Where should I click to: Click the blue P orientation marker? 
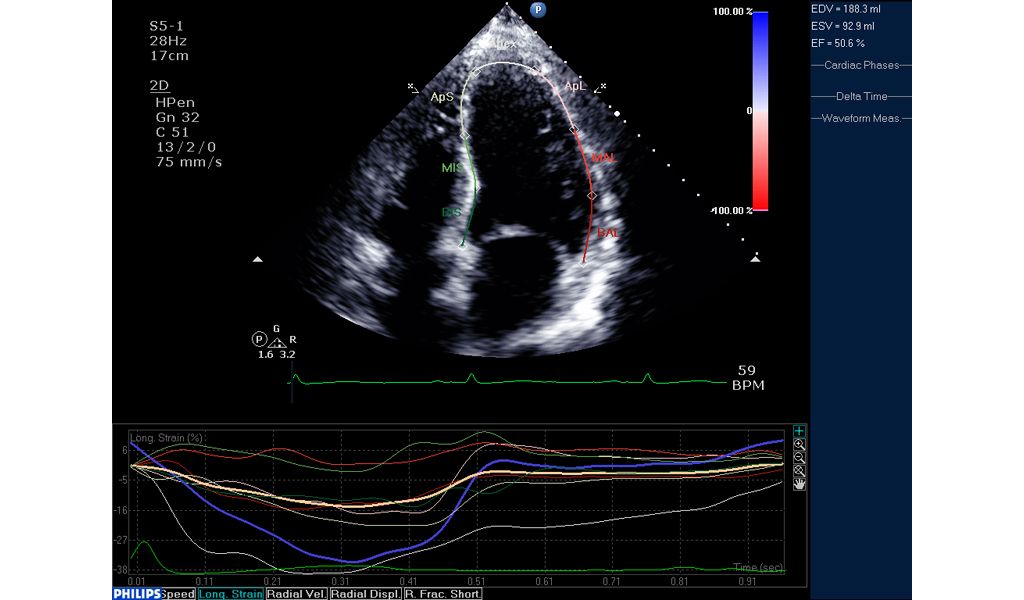[x=537, y=10]
